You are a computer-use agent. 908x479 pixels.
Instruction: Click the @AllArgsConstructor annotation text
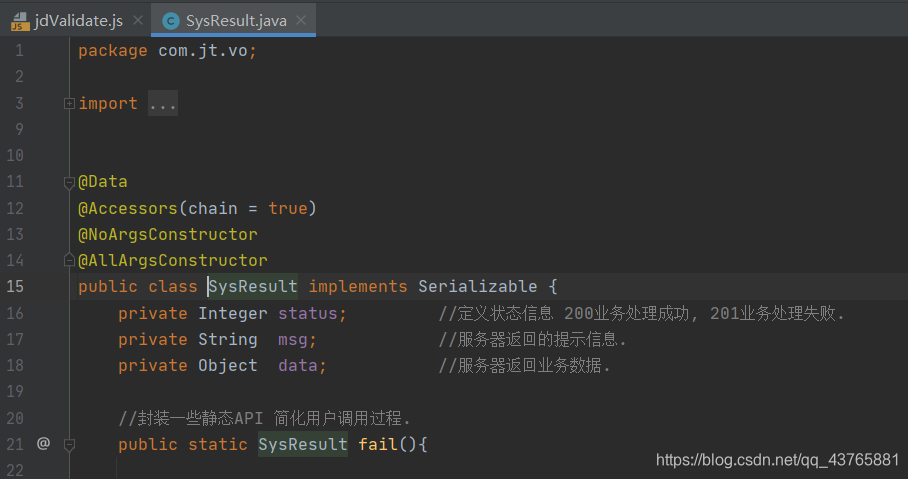(173, 261)
